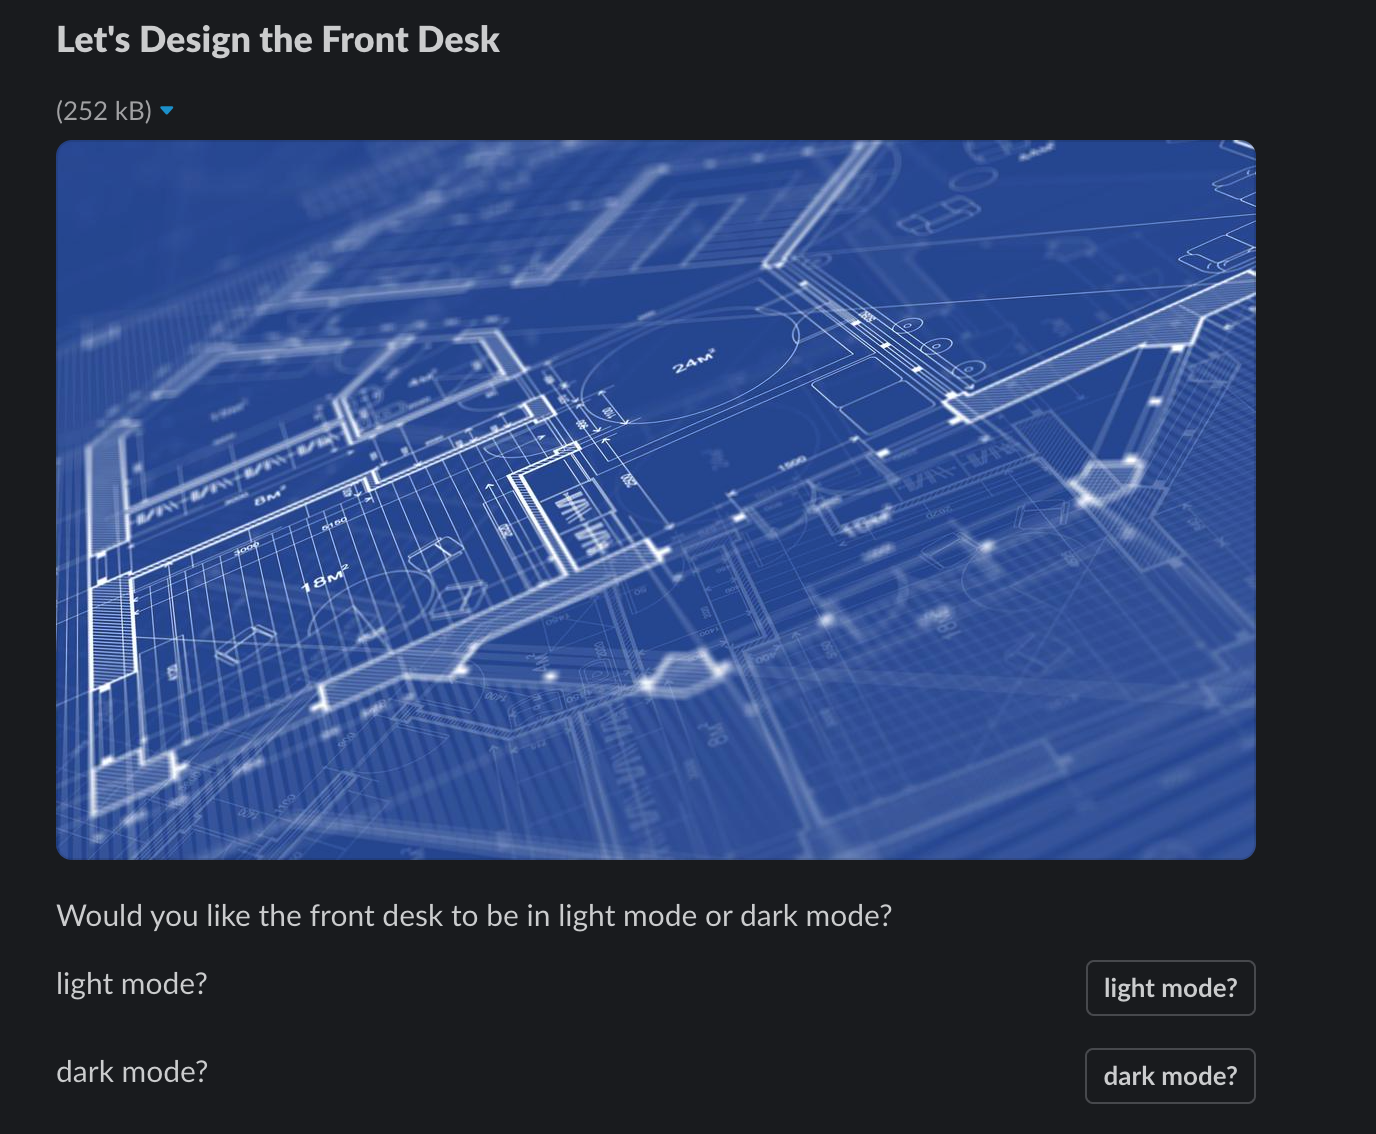
Task: Click the 3000 dimension label in blueprint
Action: pos(246,546)
